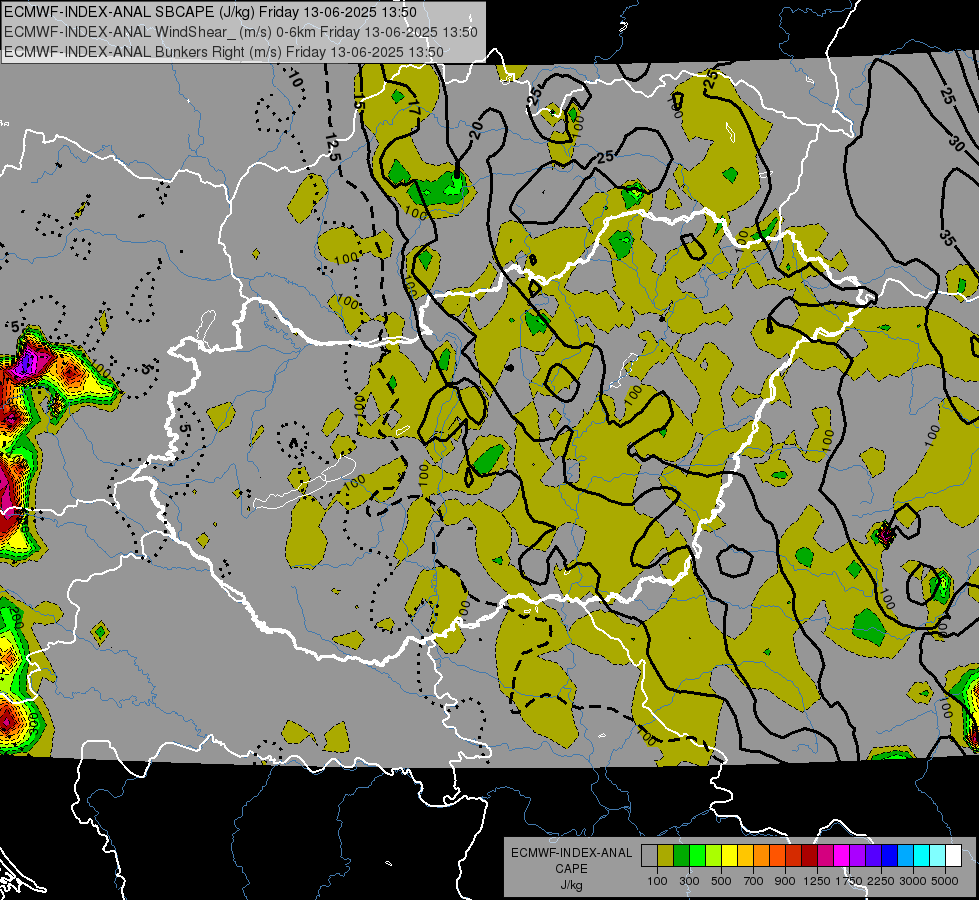Click the legend tick label 900
This screenshot has width=979, height=900.
click(x=785, y=881)
